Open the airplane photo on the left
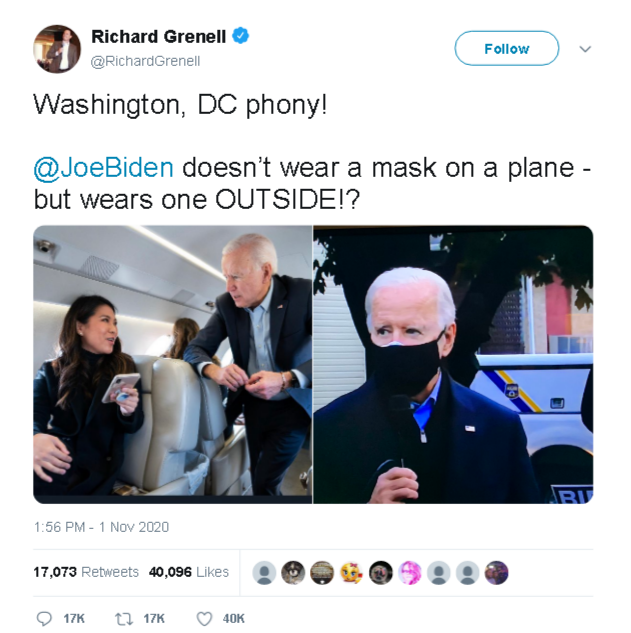The width and height of the screenshot is (631, 633). pos(172,365)
